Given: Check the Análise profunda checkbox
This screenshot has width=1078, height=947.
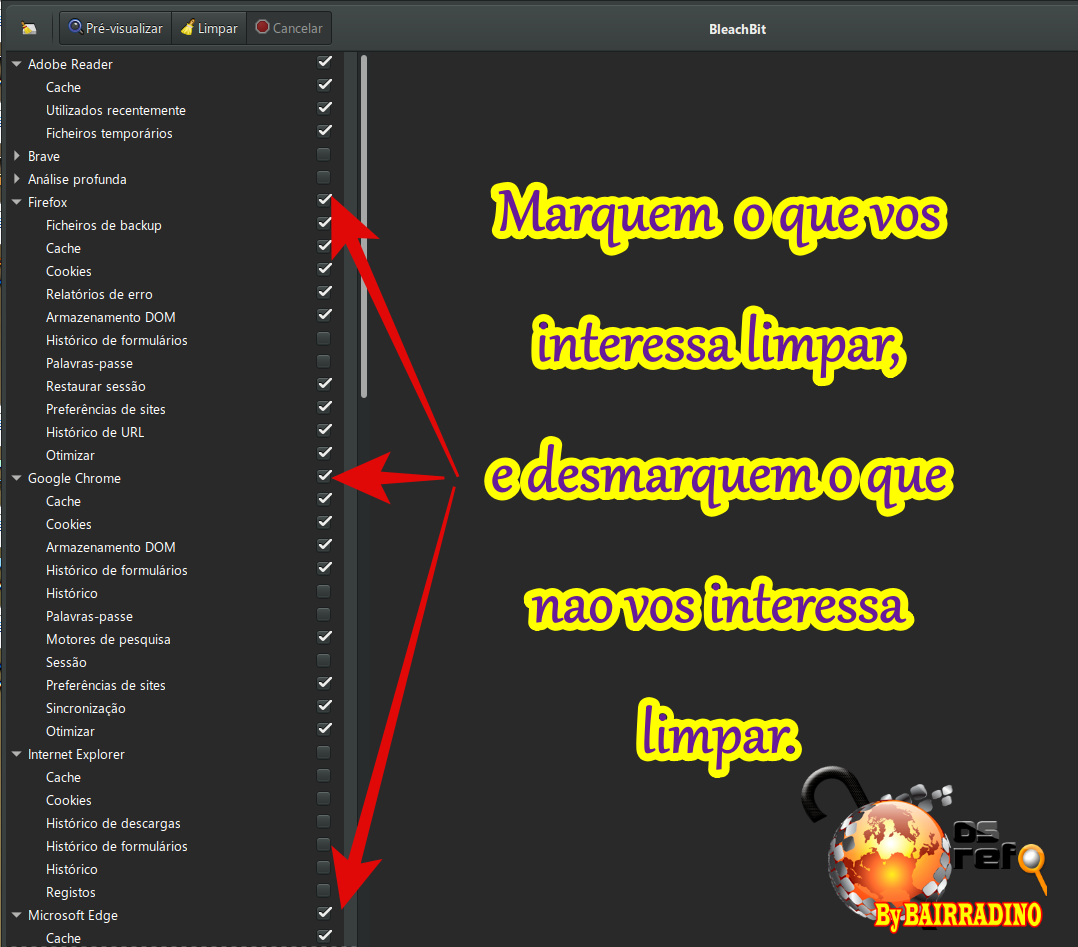Looking at the screenshot, I should coord(324,177).
